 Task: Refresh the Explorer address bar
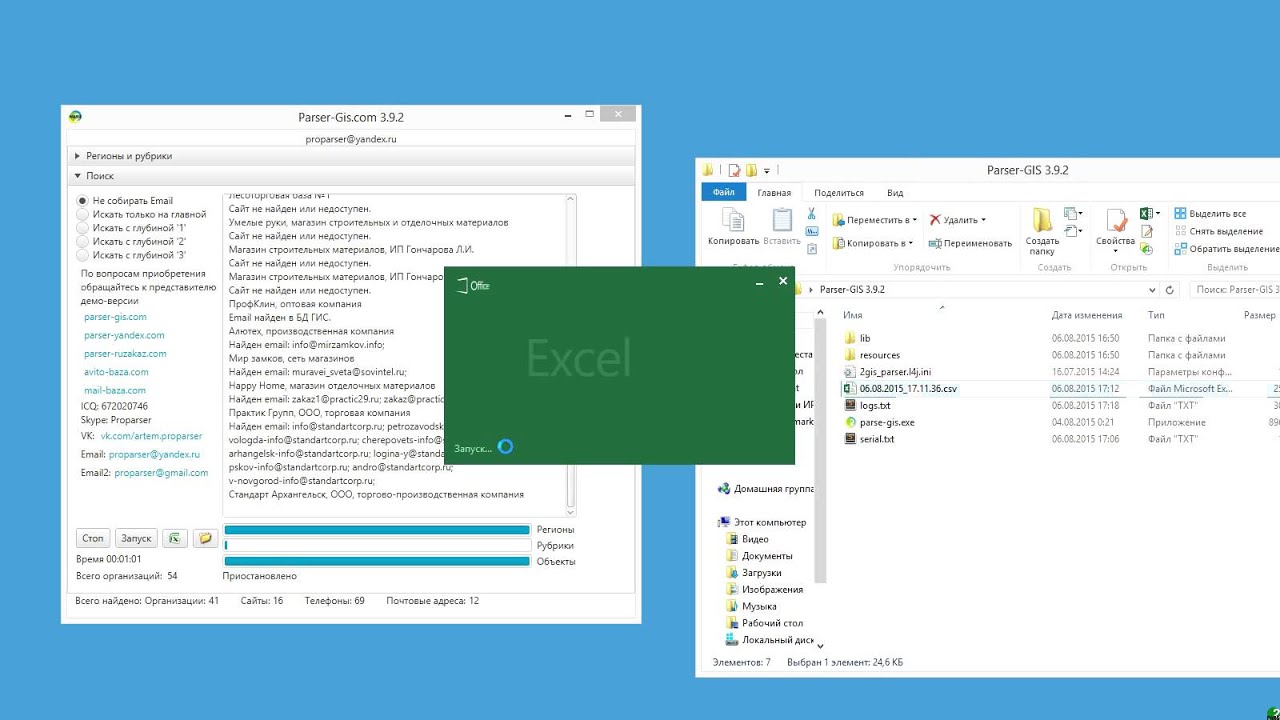[1169, 289]
